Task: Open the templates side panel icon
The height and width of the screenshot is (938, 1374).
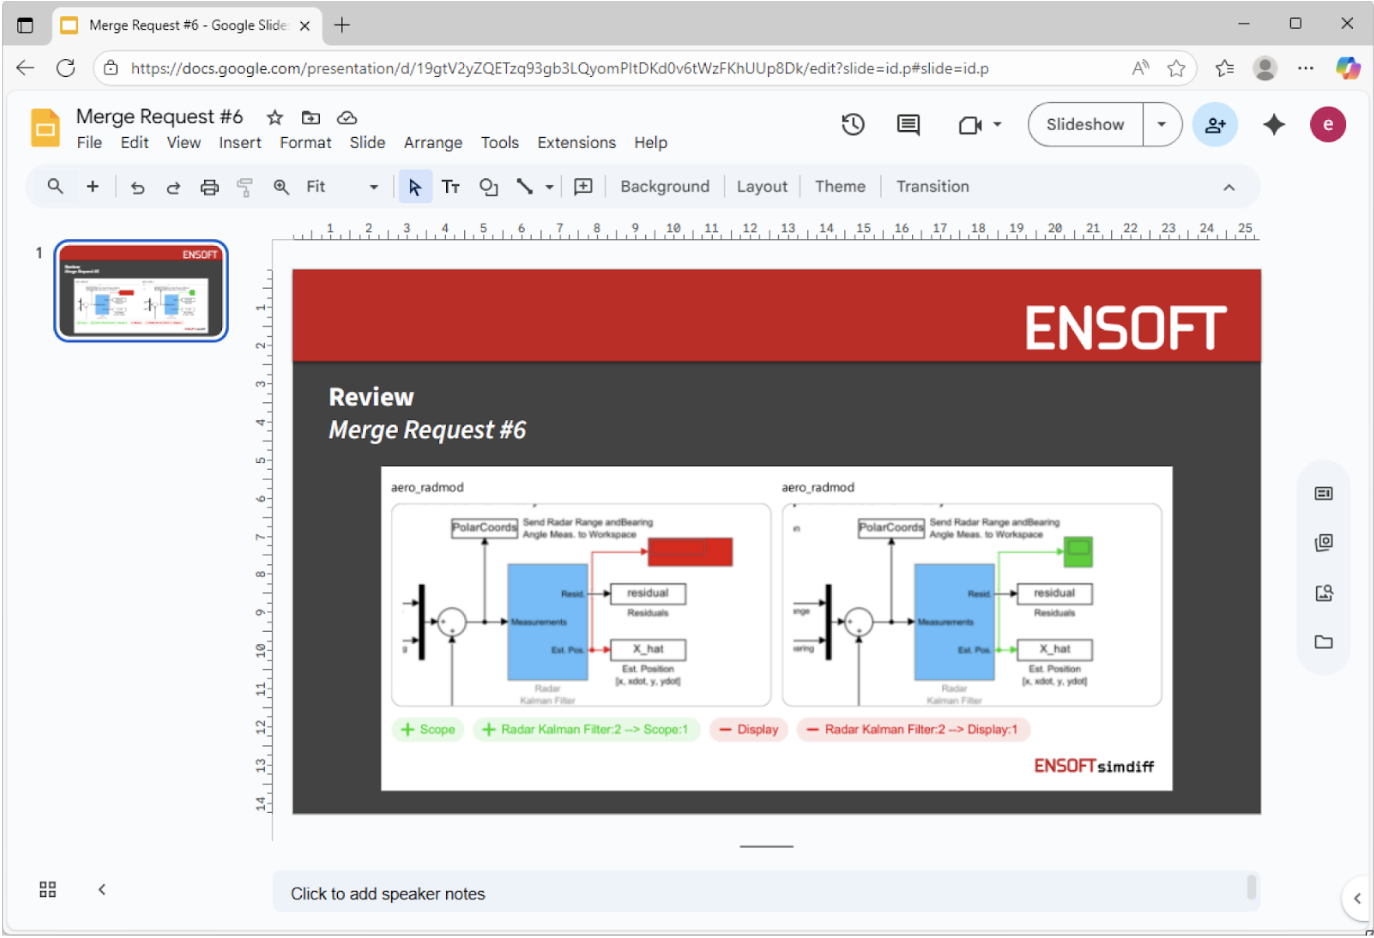Action: tap(1324, 543)
